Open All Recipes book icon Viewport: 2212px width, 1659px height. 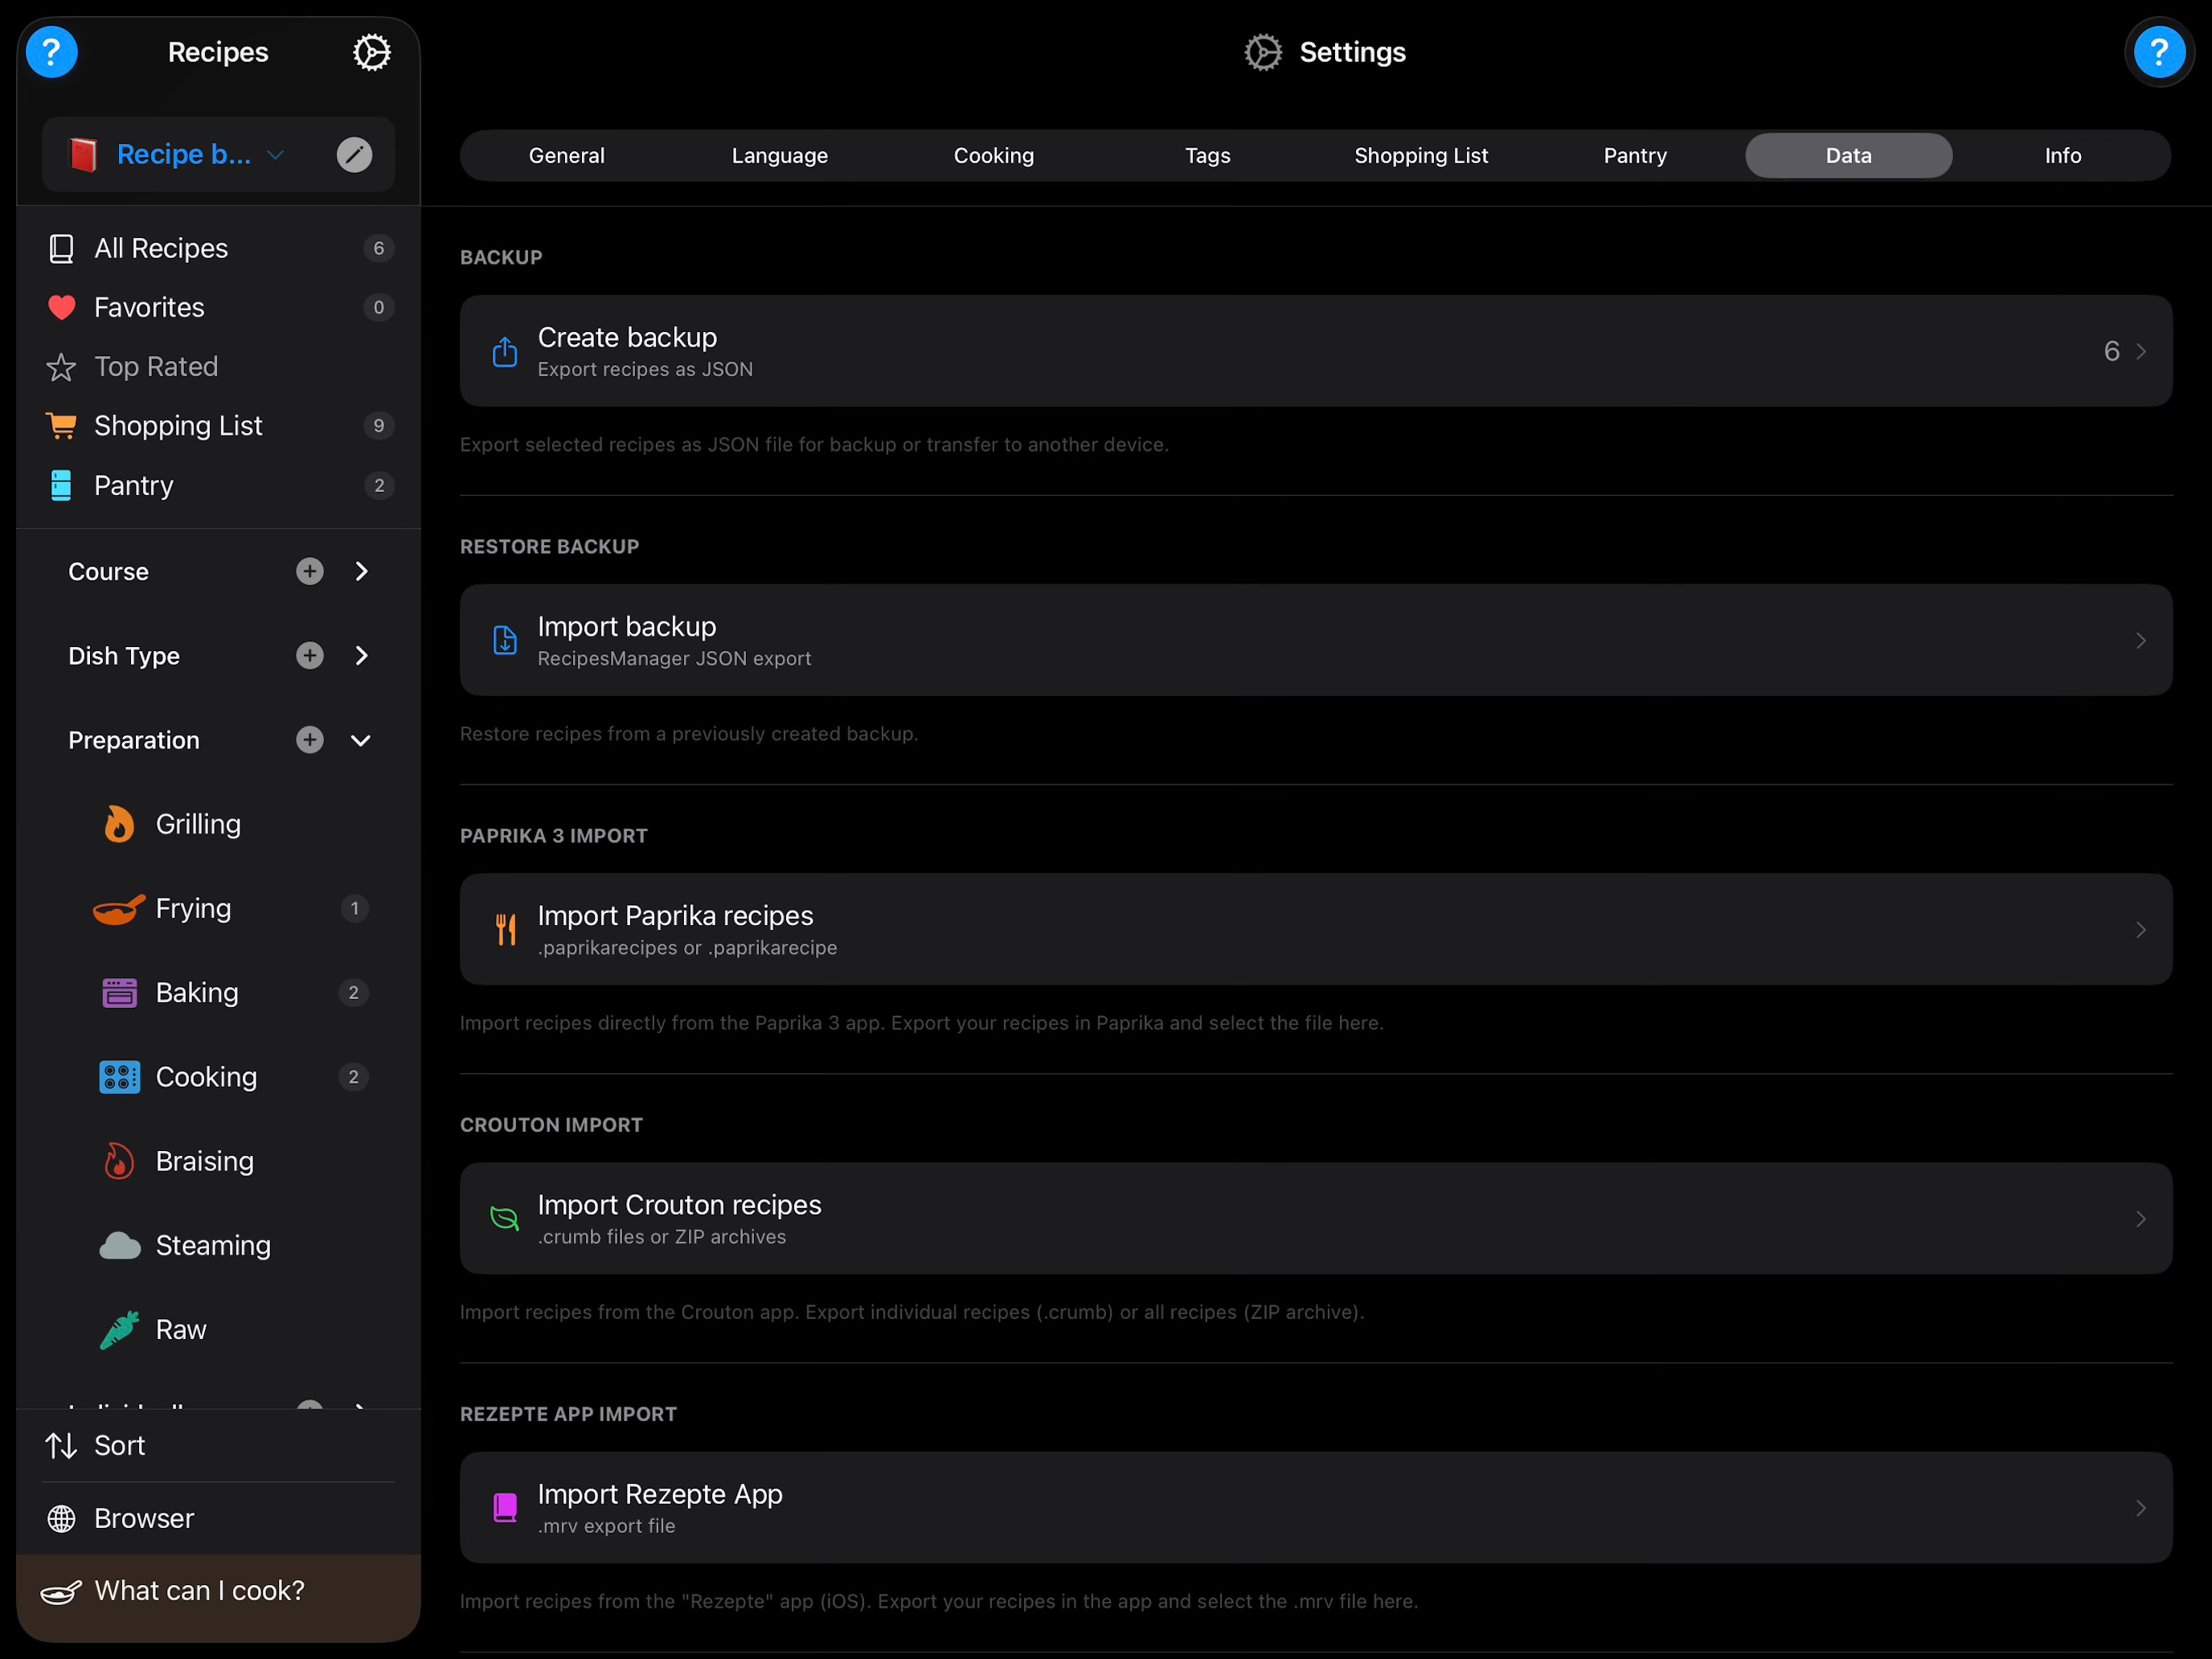tap(61, 248)
